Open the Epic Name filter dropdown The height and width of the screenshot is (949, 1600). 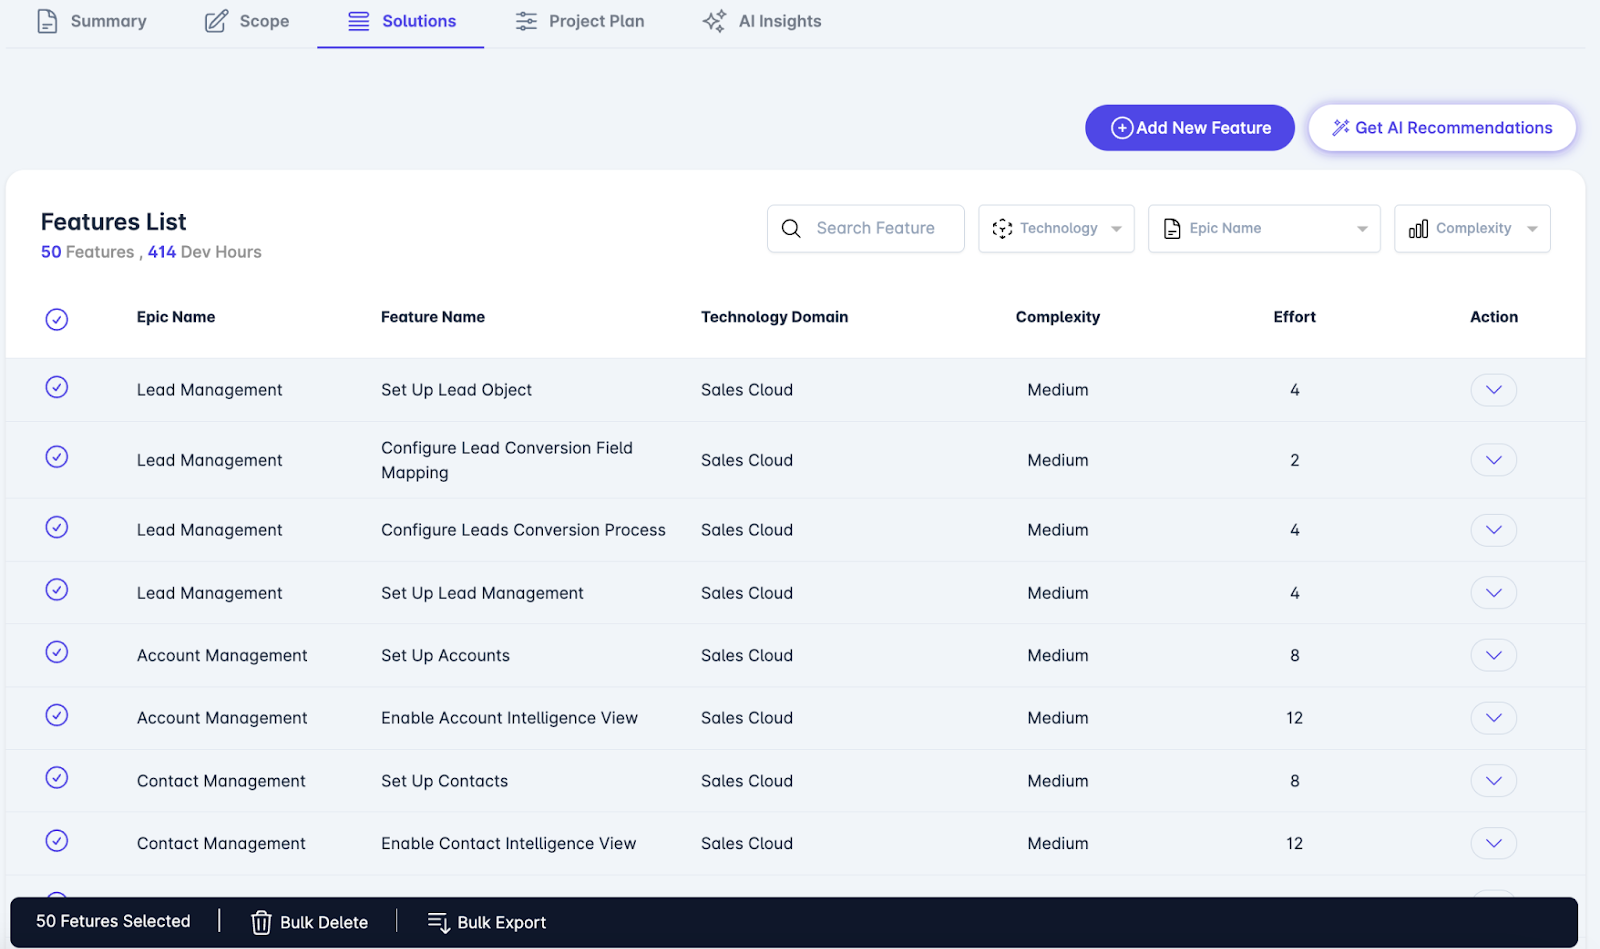click(1264, 229)
